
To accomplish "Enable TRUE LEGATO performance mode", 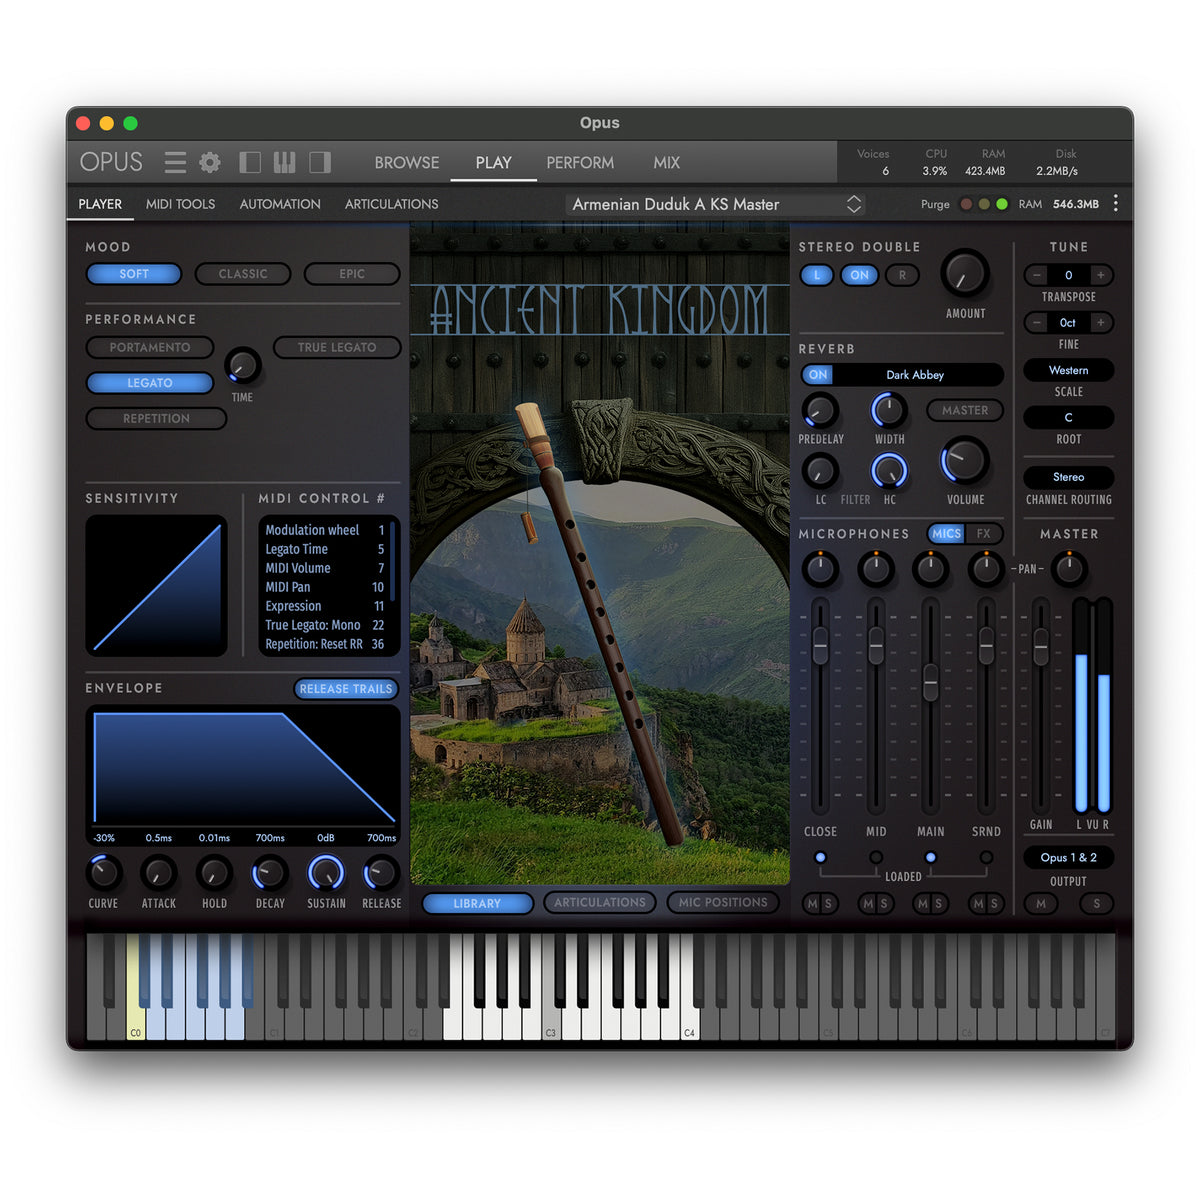I will pyautogui.click(x=337, y=347).
